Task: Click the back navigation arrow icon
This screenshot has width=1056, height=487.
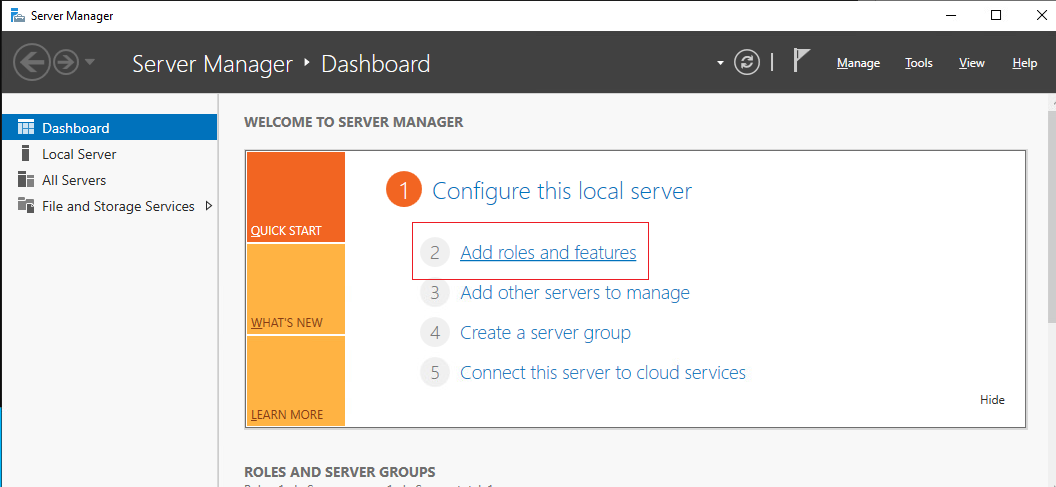Action: coord(31,63)
